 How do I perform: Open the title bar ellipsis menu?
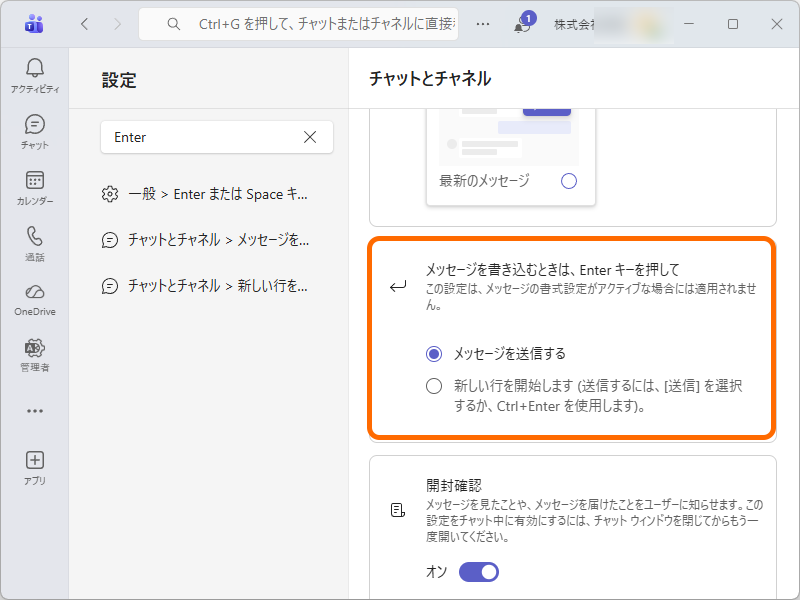(x=482, y=24)
